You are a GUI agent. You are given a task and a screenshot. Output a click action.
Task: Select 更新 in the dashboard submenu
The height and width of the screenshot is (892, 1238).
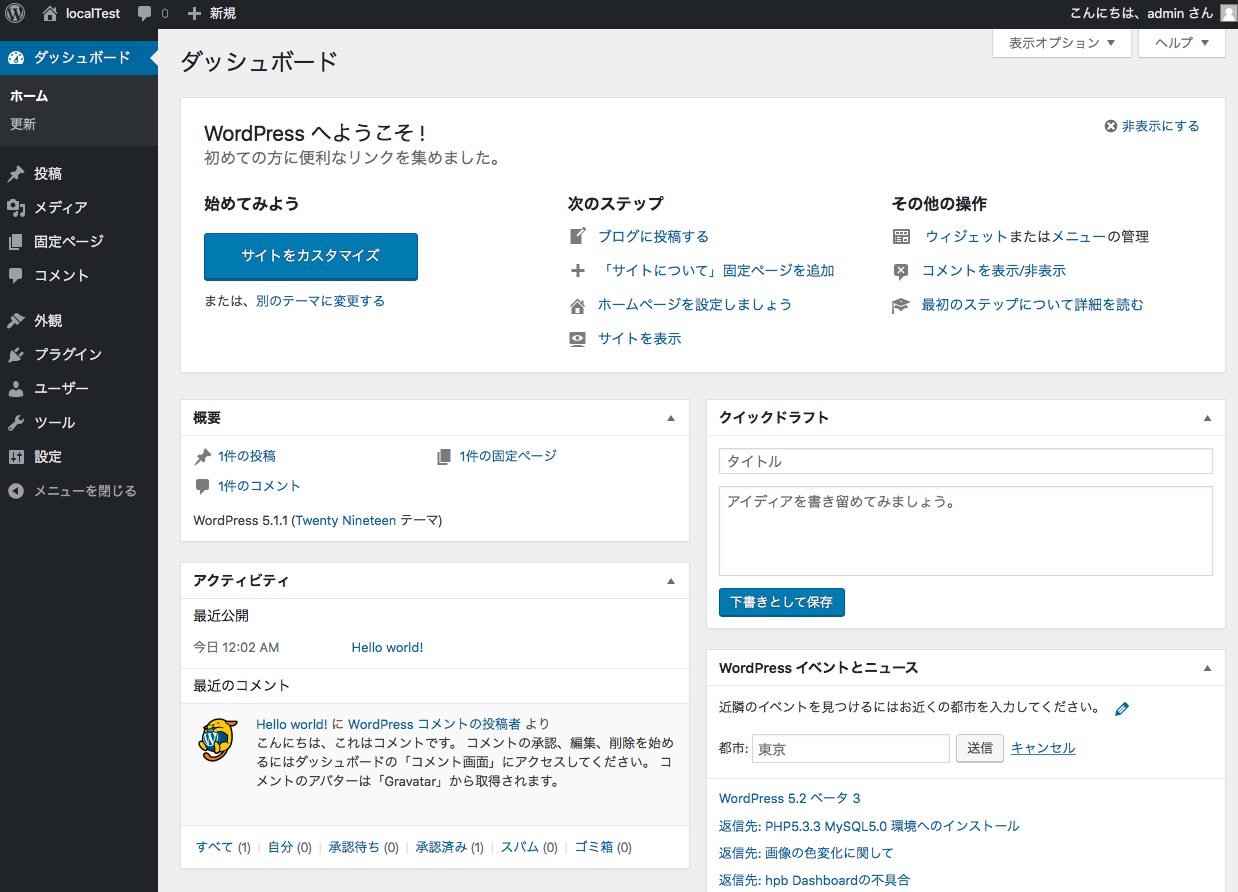(23, 125)
